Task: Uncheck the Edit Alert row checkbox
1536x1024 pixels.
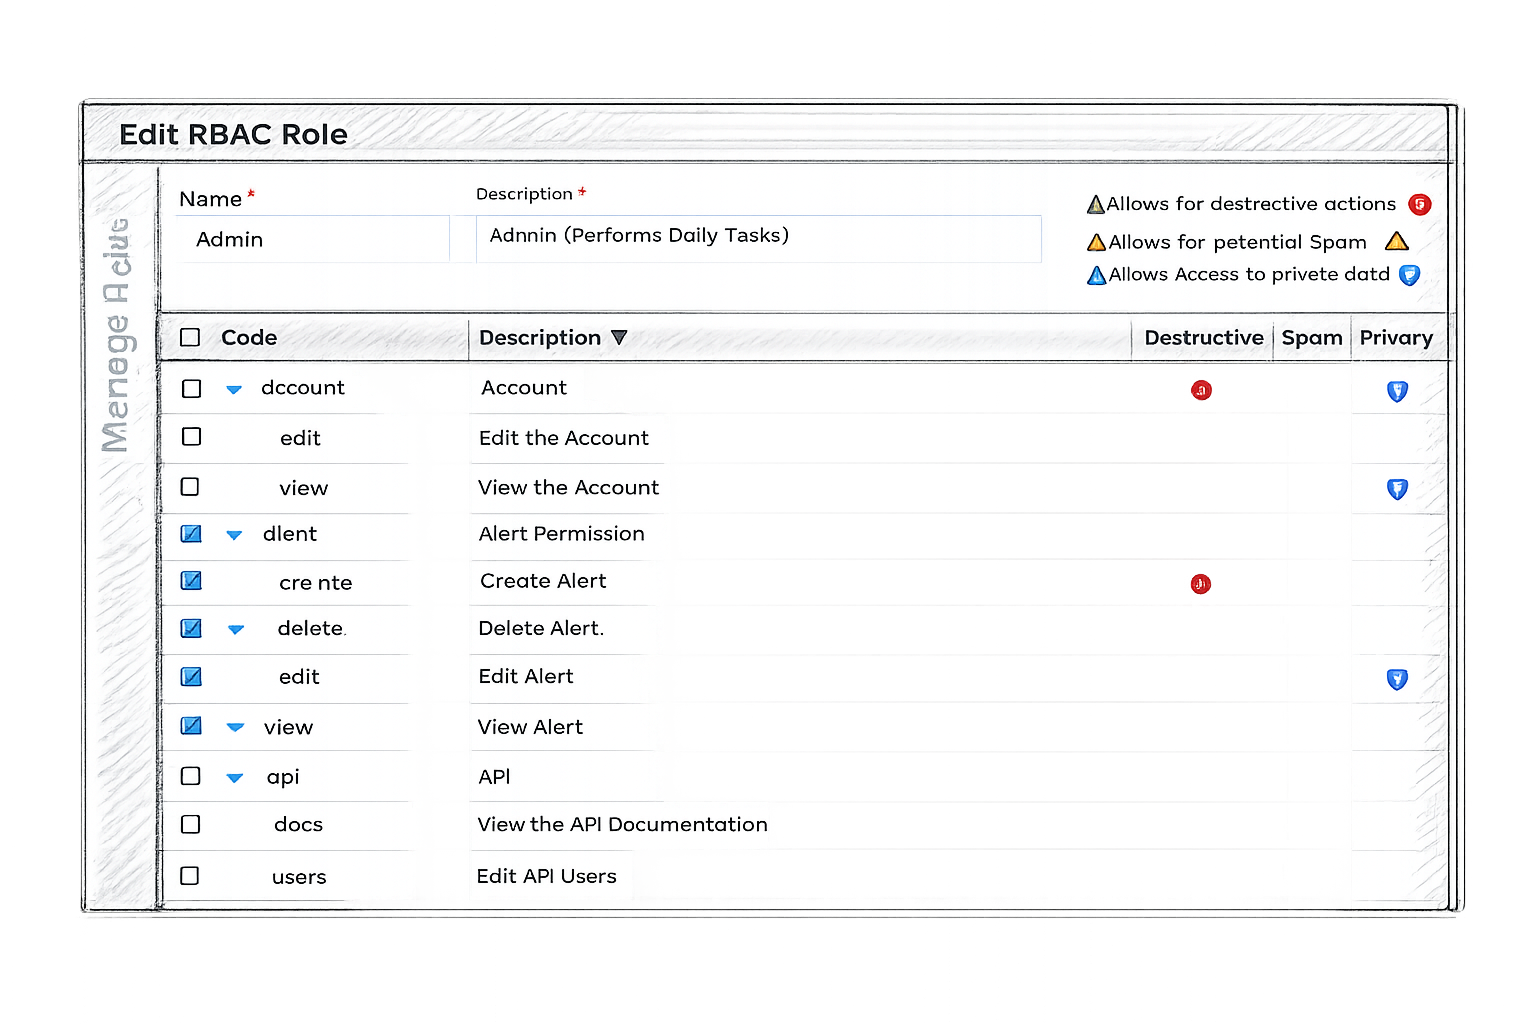Action: click(x=191, y=677)
